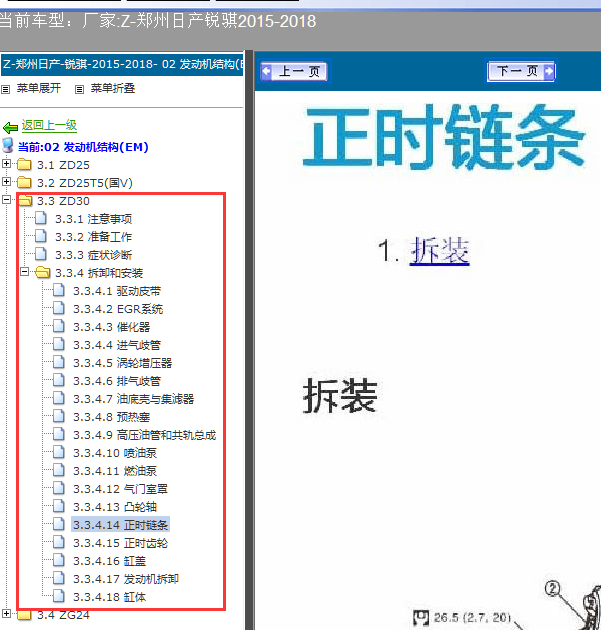Click the 02 发动机结构 panel title bar
Viewport: 601px width, 630px height.
coord(122,64)
